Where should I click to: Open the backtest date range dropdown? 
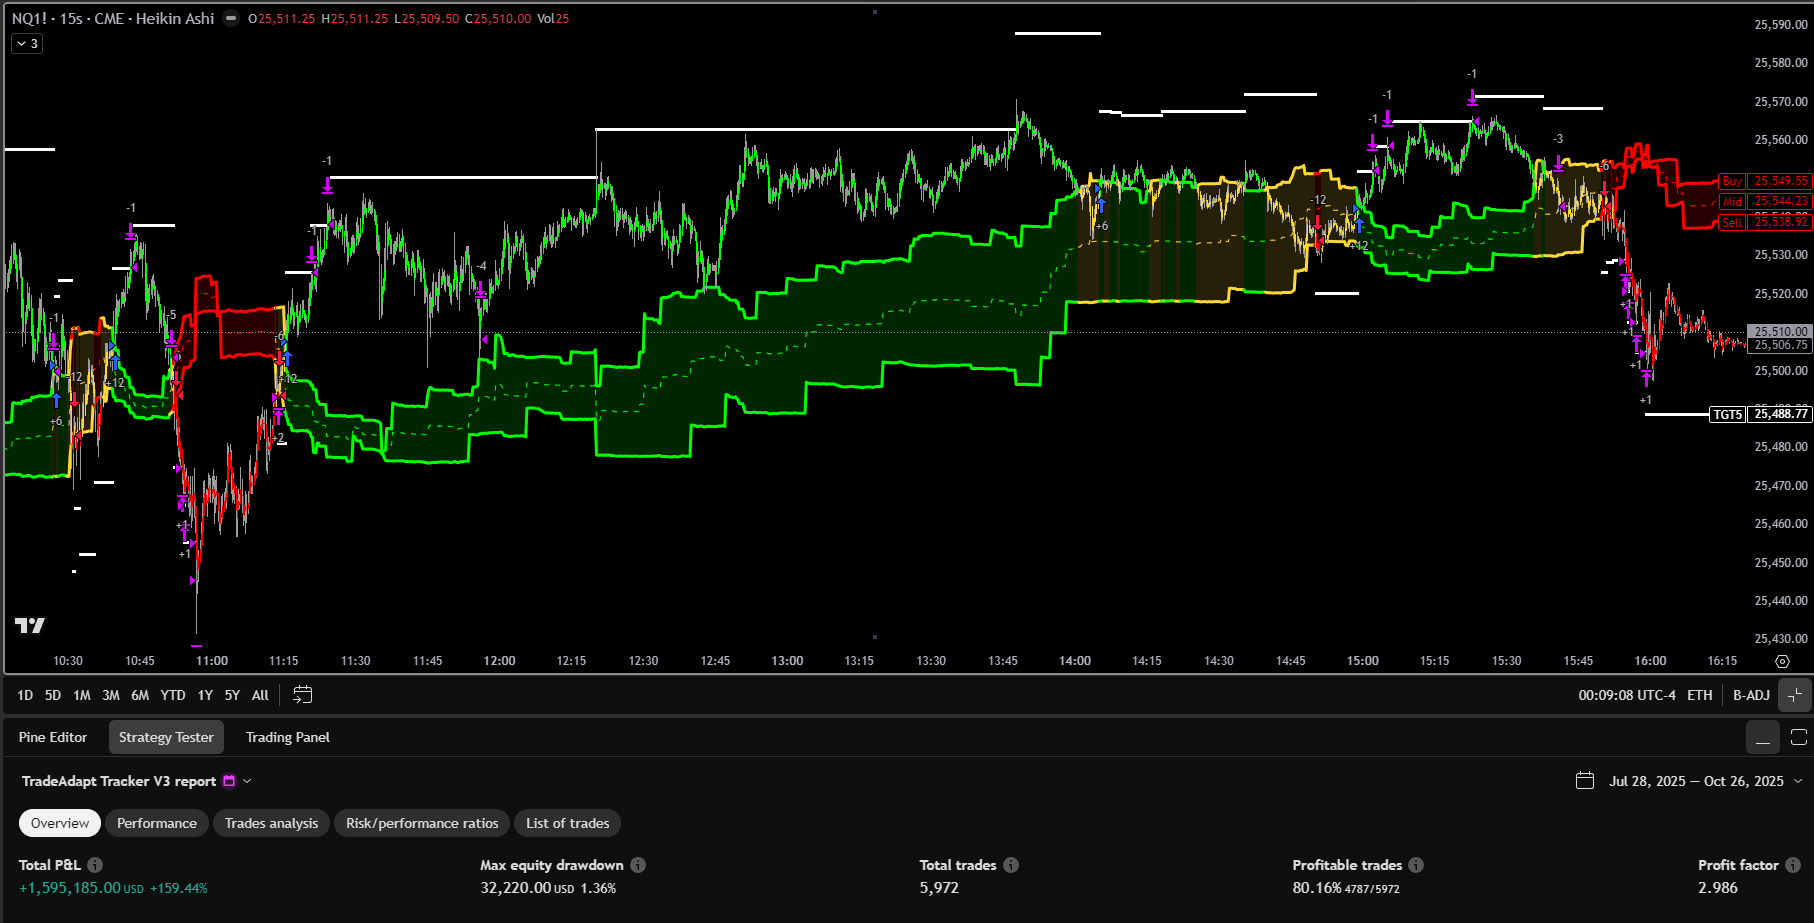point(1797,781)
